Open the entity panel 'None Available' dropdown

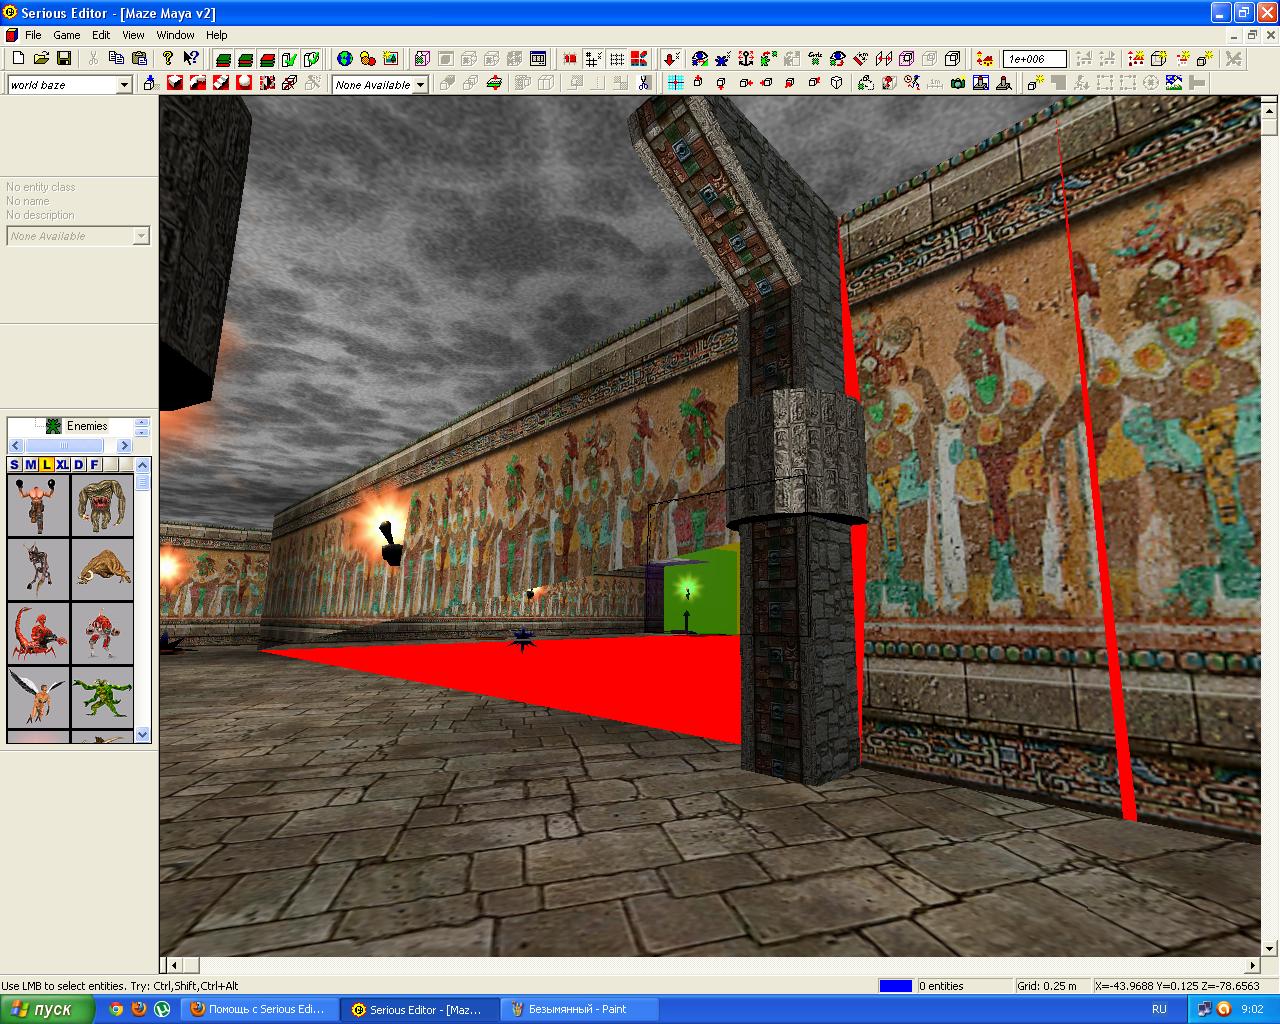141,236
